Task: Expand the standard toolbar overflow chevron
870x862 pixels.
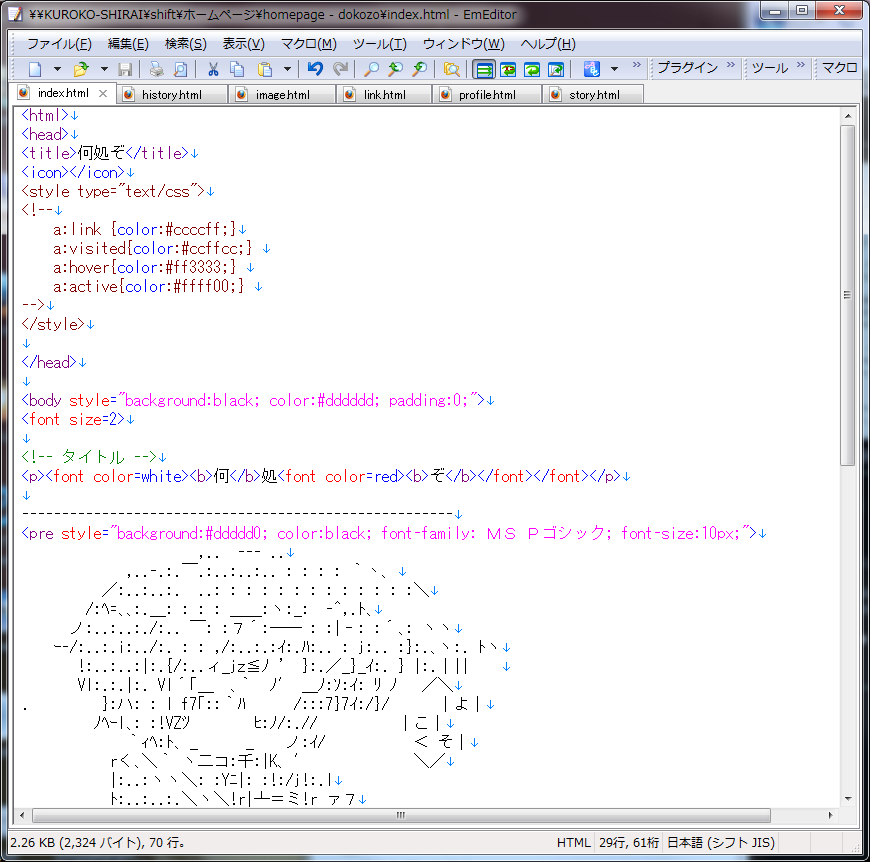Action: [x=636, y=65]
